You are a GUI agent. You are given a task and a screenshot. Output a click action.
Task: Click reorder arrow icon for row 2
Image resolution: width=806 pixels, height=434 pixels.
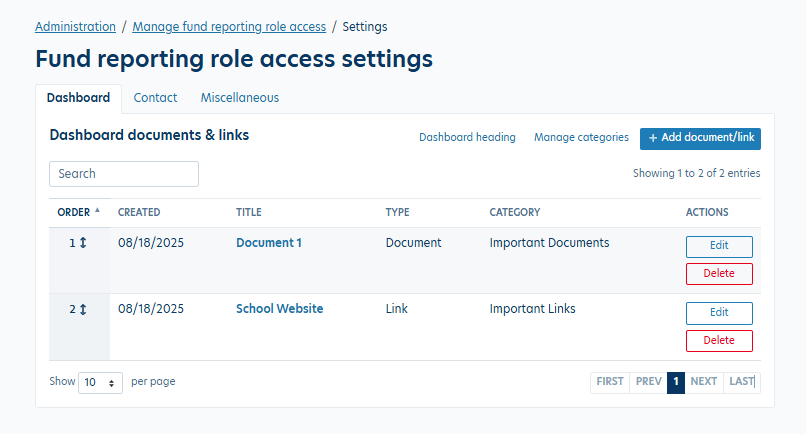click(83, 309)
